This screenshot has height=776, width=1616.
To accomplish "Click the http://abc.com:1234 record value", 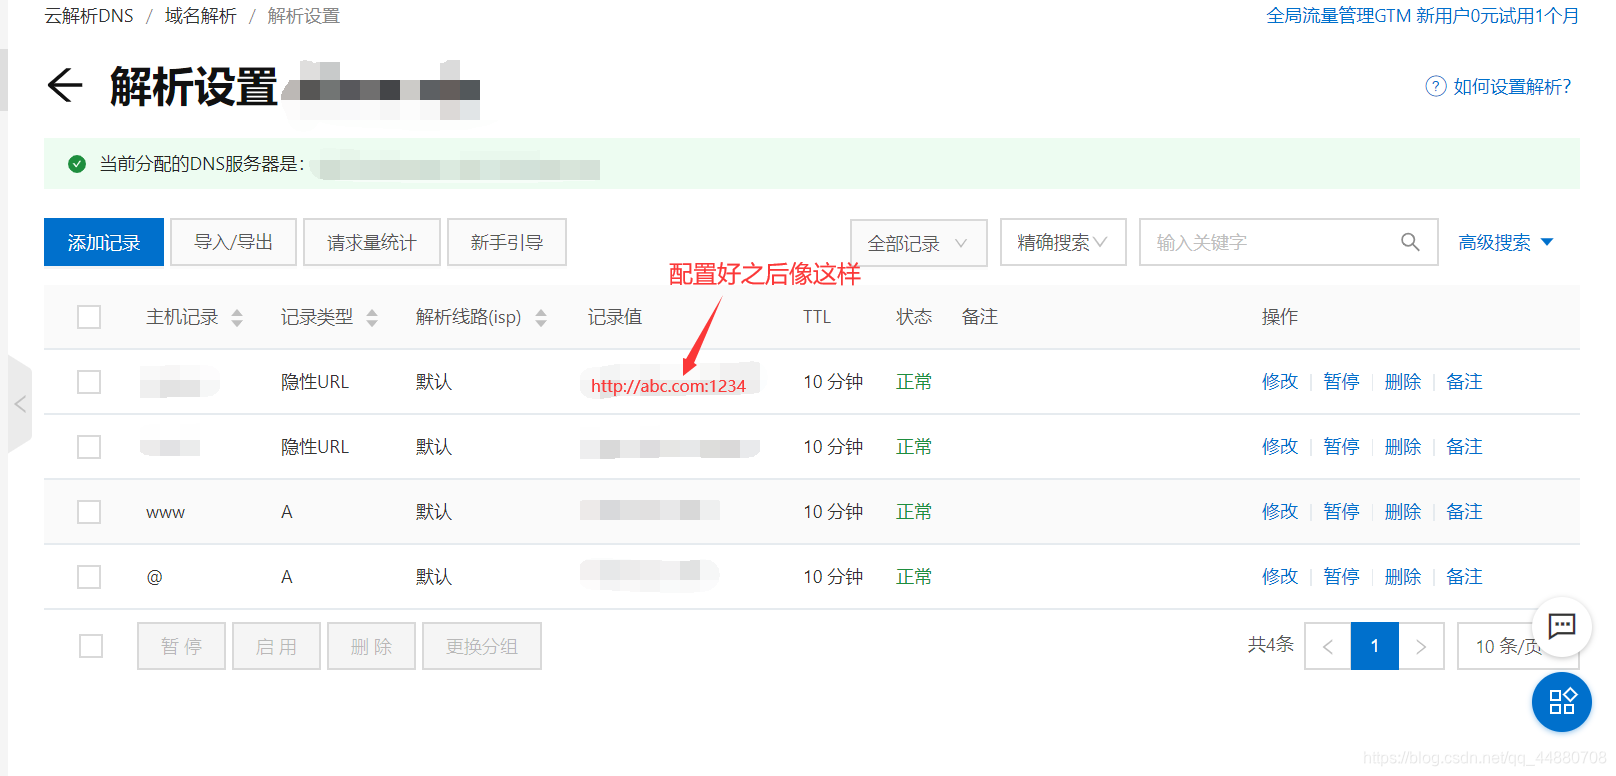I will (x=668, y=386).
